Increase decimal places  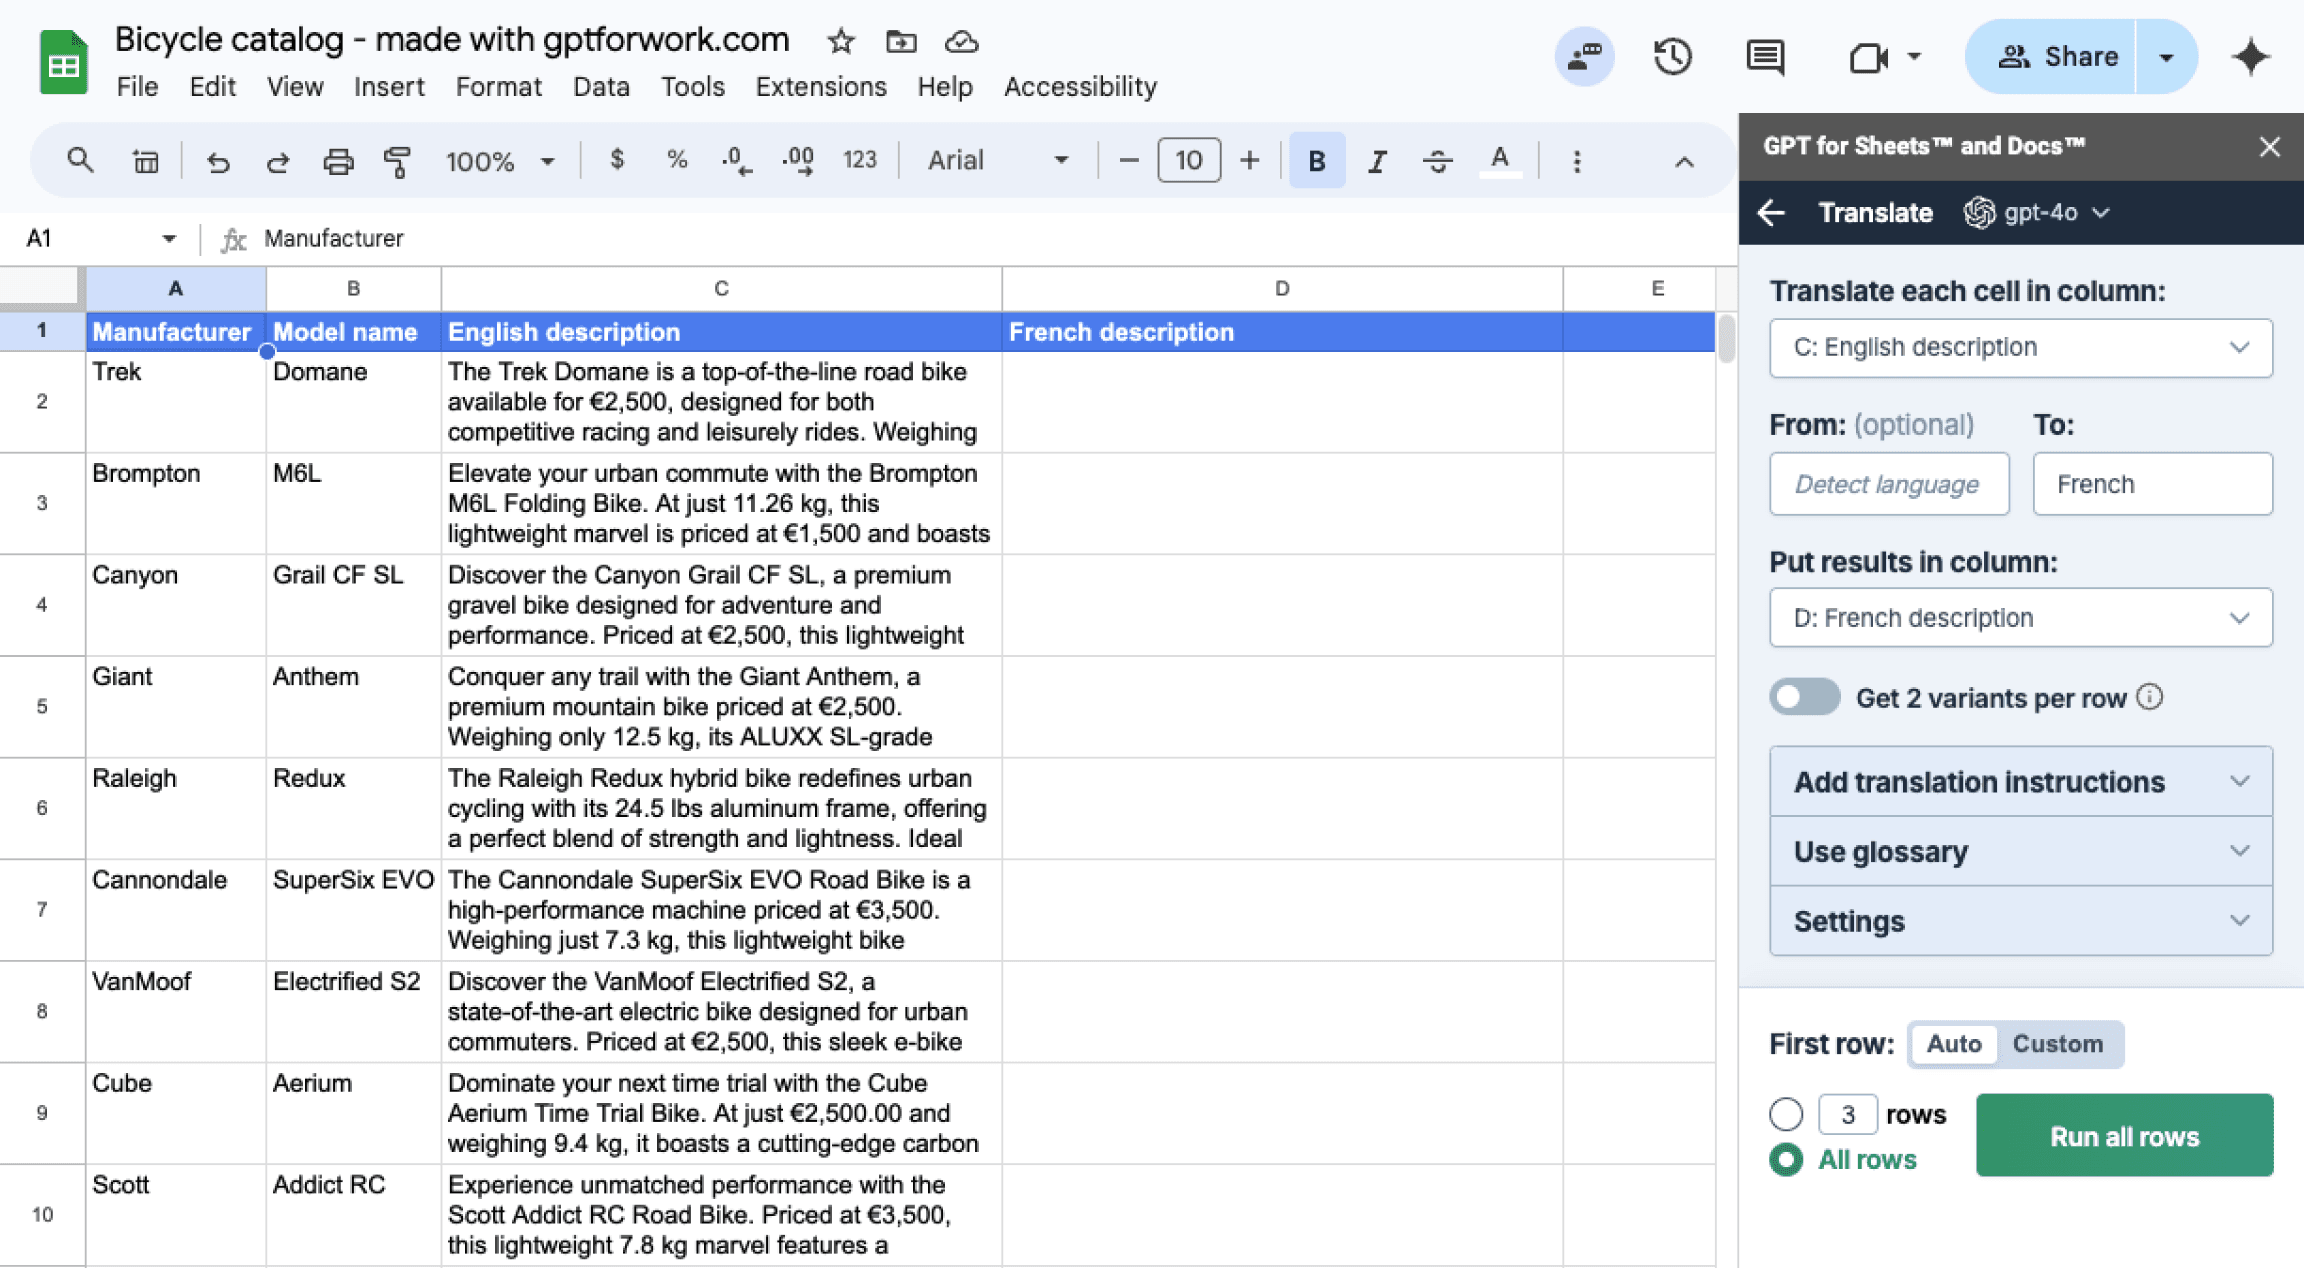797,160
